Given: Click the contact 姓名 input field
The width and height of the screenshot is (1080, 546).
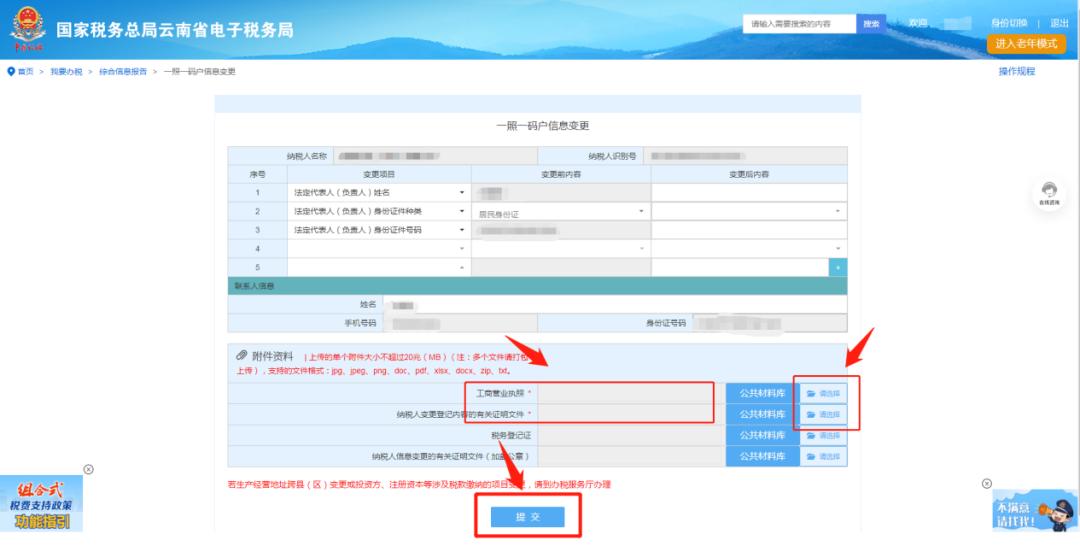Looking at the screenshot, I should (614, 304).
